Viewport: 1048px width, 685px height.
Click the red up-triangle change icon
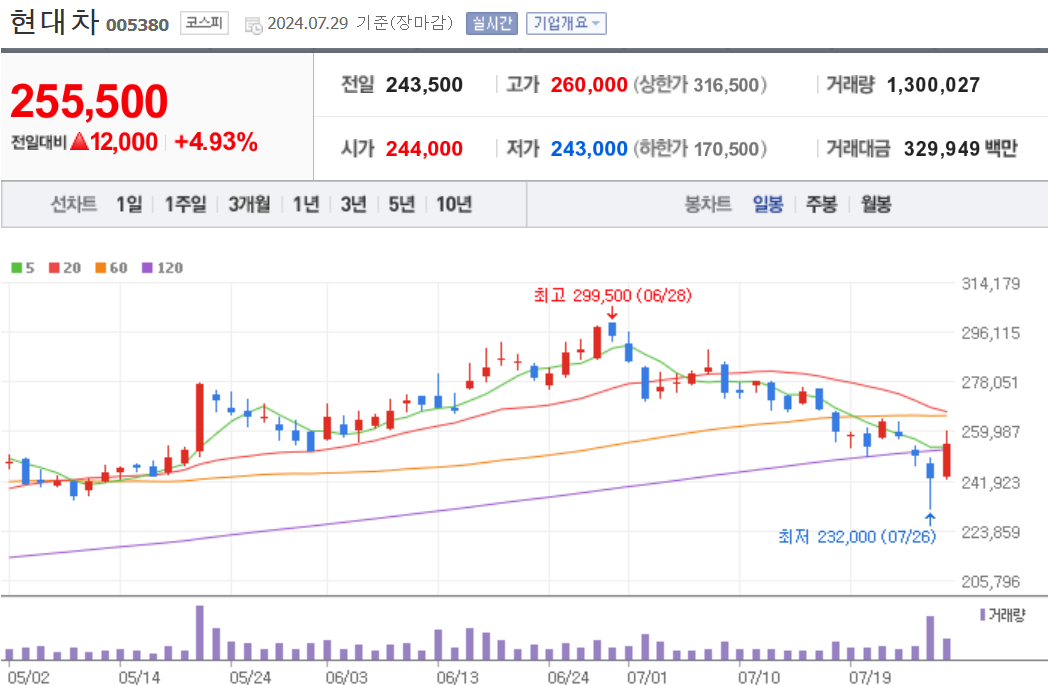click(x=80, y=141)
